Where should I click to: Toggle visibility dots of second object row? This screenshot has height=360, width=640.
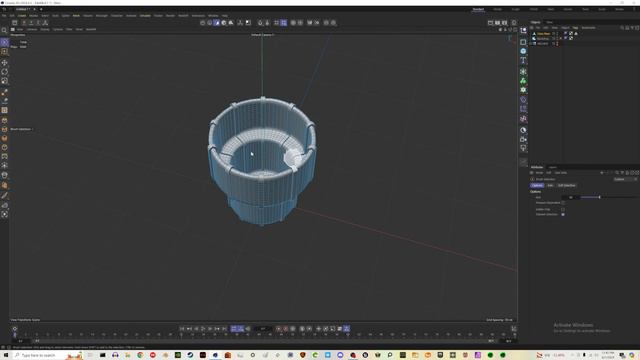coord(557,38)
